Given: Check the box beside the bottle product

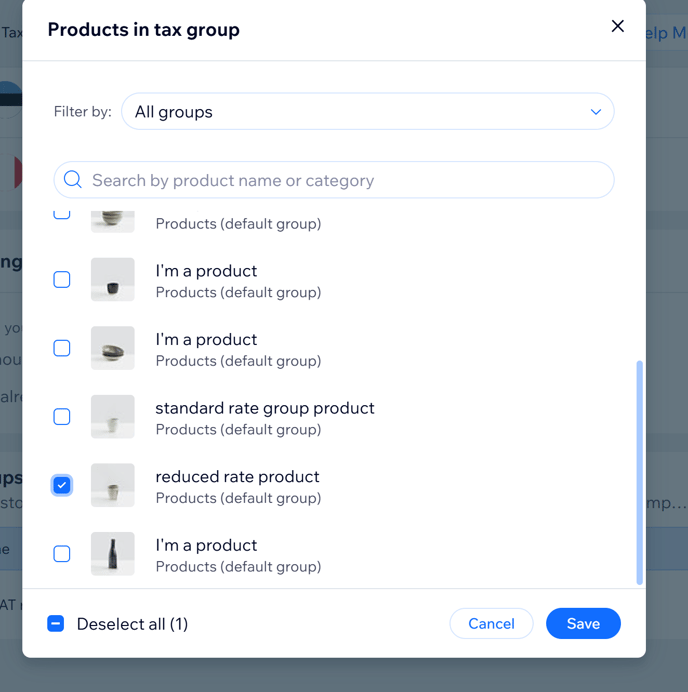Looking at the screenshot, I should coord(62,554).
